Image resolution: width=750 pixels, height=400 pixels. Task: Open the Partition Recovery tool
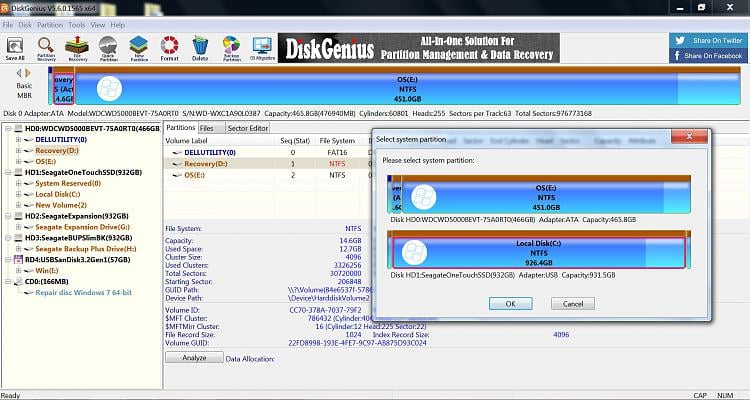pos(46,49)
